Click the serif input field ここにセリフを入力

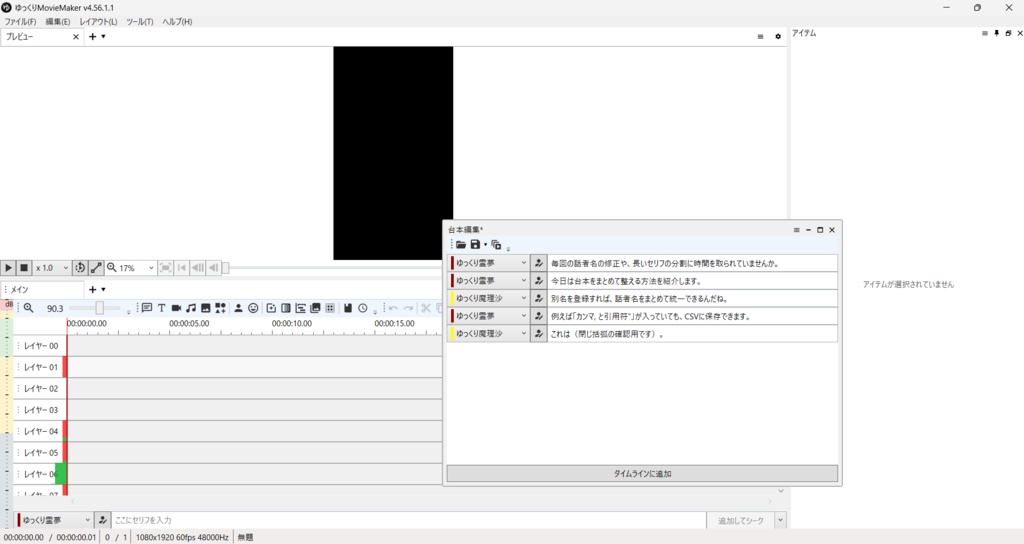click(409, 520)
